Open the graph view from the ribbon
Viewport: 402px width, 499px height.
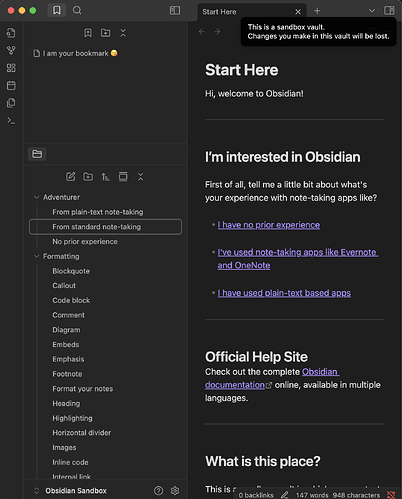tap(11, 50)
